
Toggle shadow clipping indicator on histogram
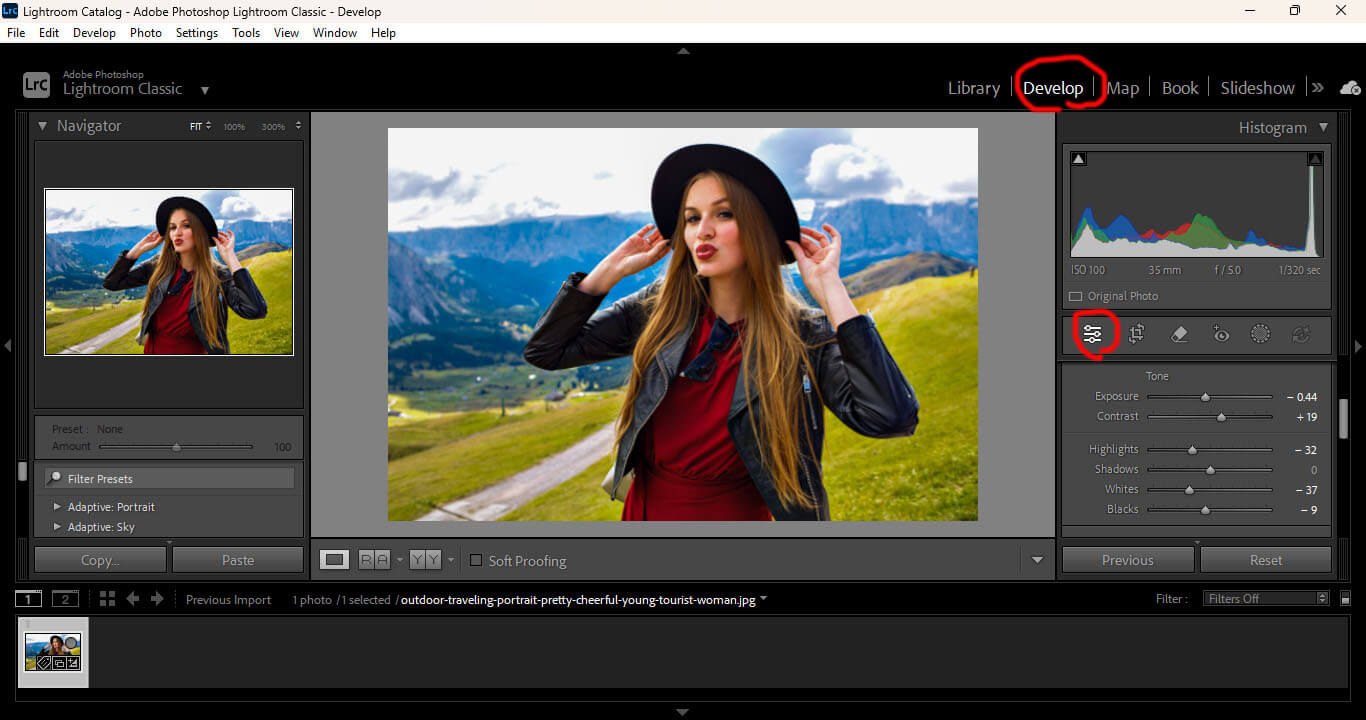point(1078,158)
